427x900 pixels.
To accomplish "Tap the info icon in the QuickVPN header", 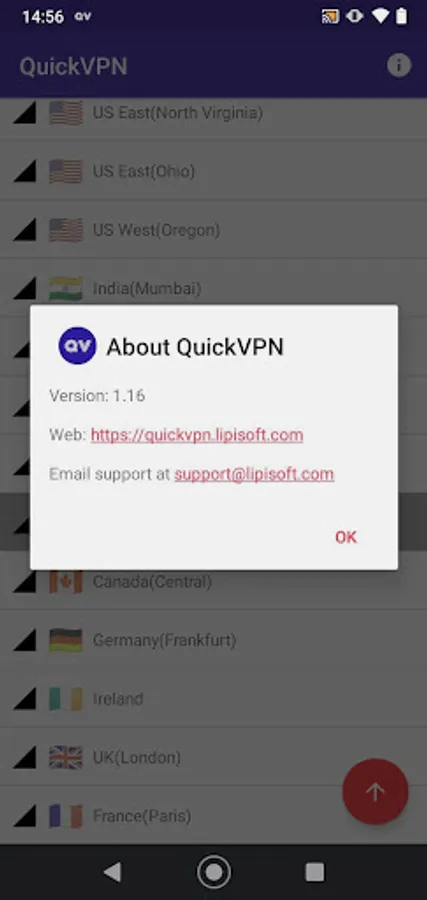I will [399, 65].
